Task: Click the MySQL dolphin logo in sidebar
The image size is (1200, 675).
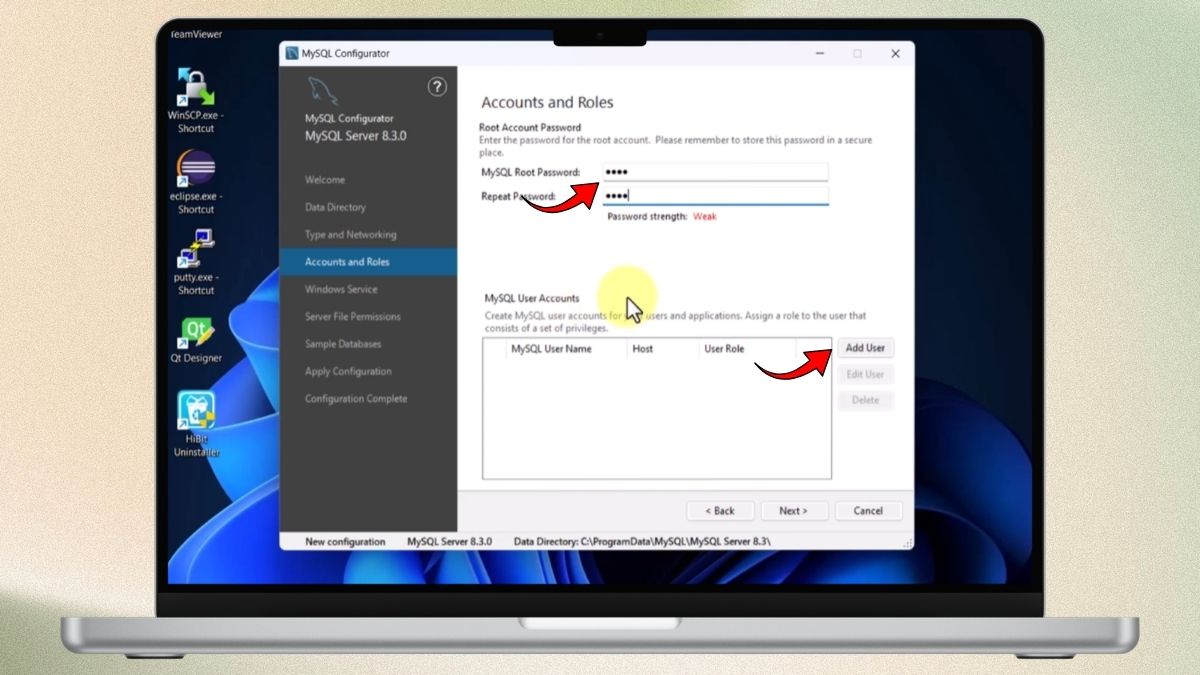Action: click(322, 90)
